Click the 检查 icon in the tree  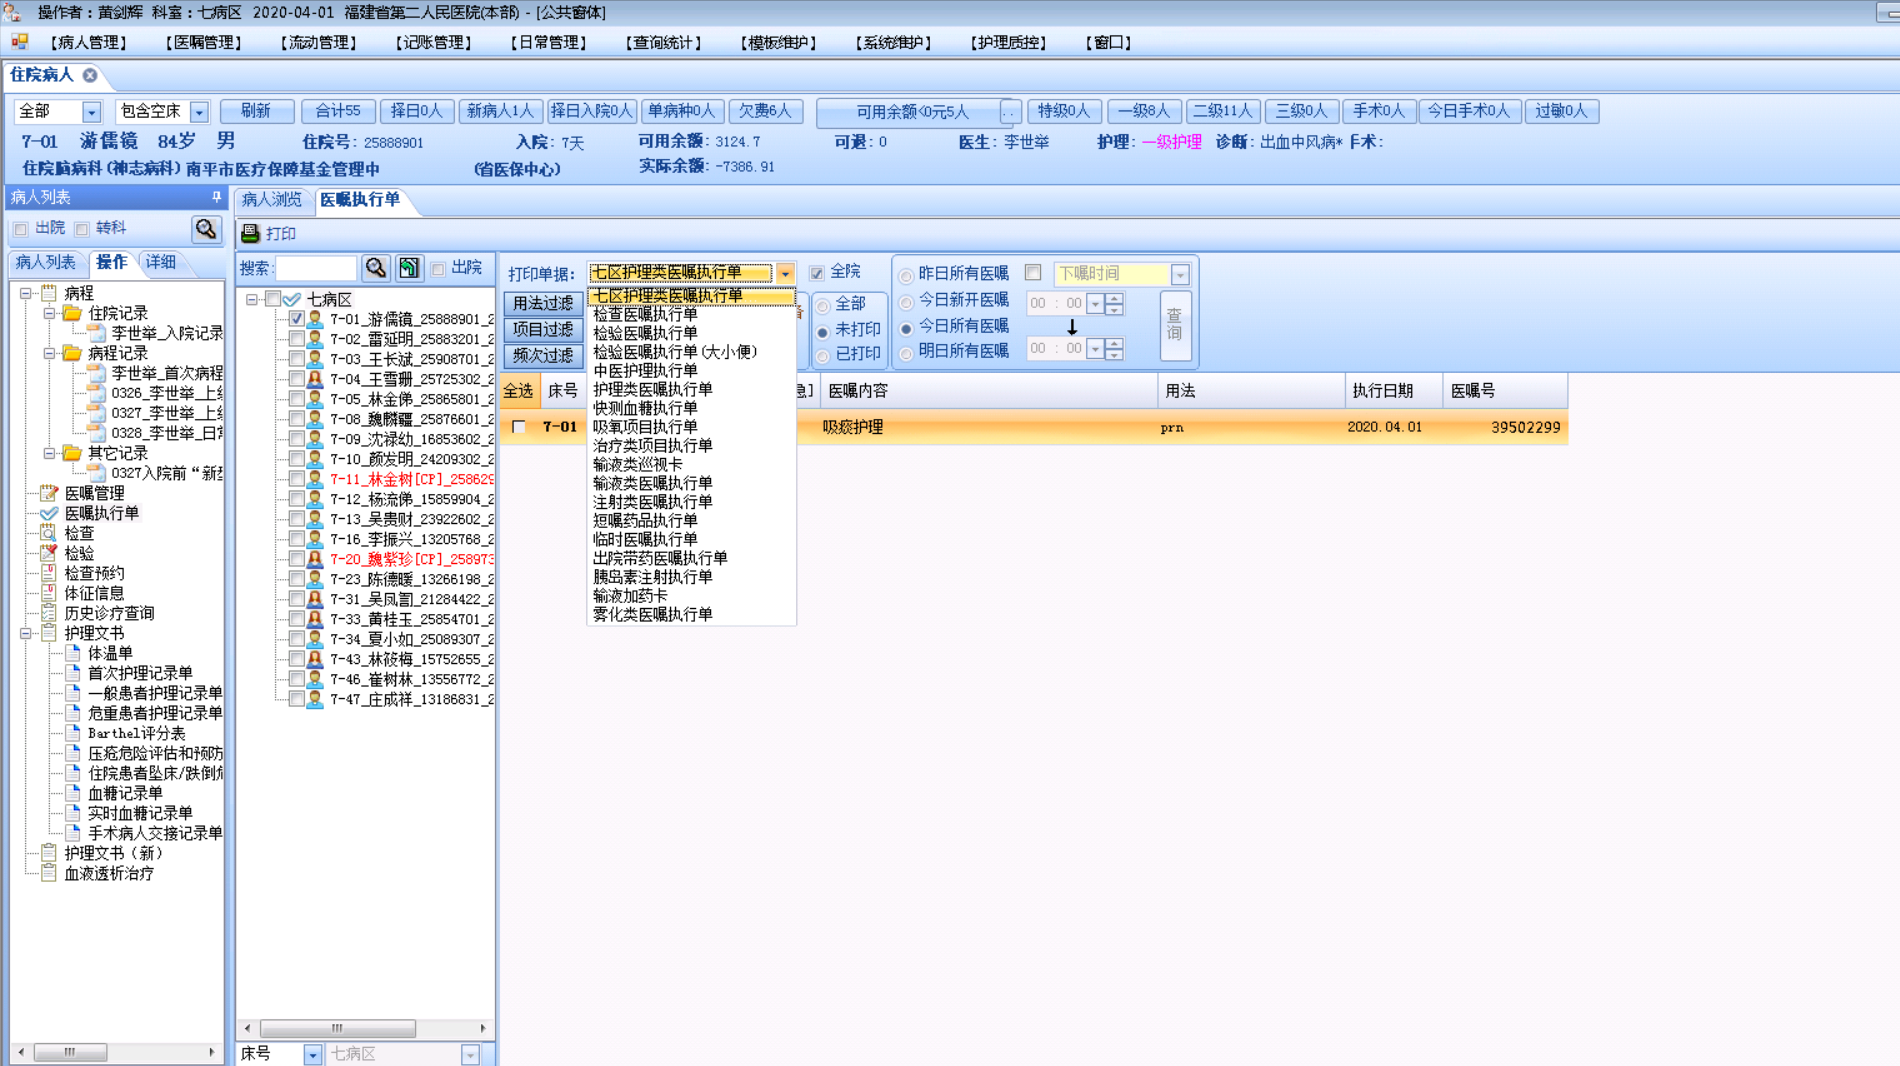click(x=48, y=533)
